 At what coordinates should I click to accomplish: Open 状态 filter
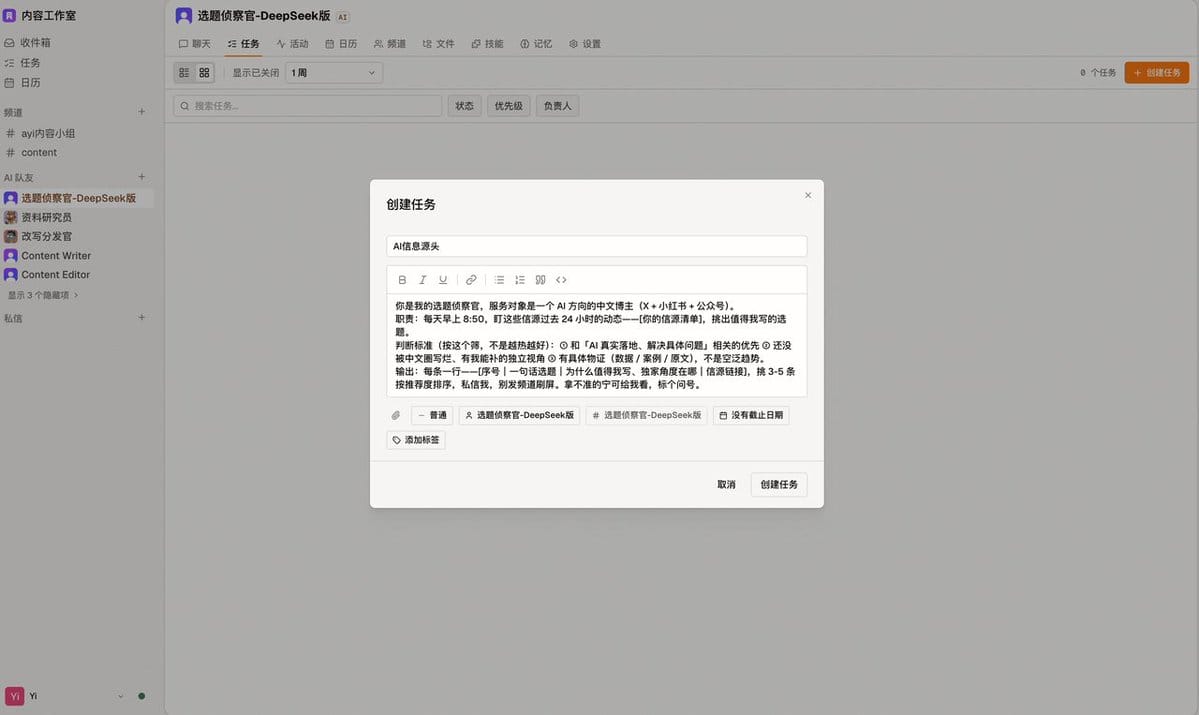[x=464, y=106]
